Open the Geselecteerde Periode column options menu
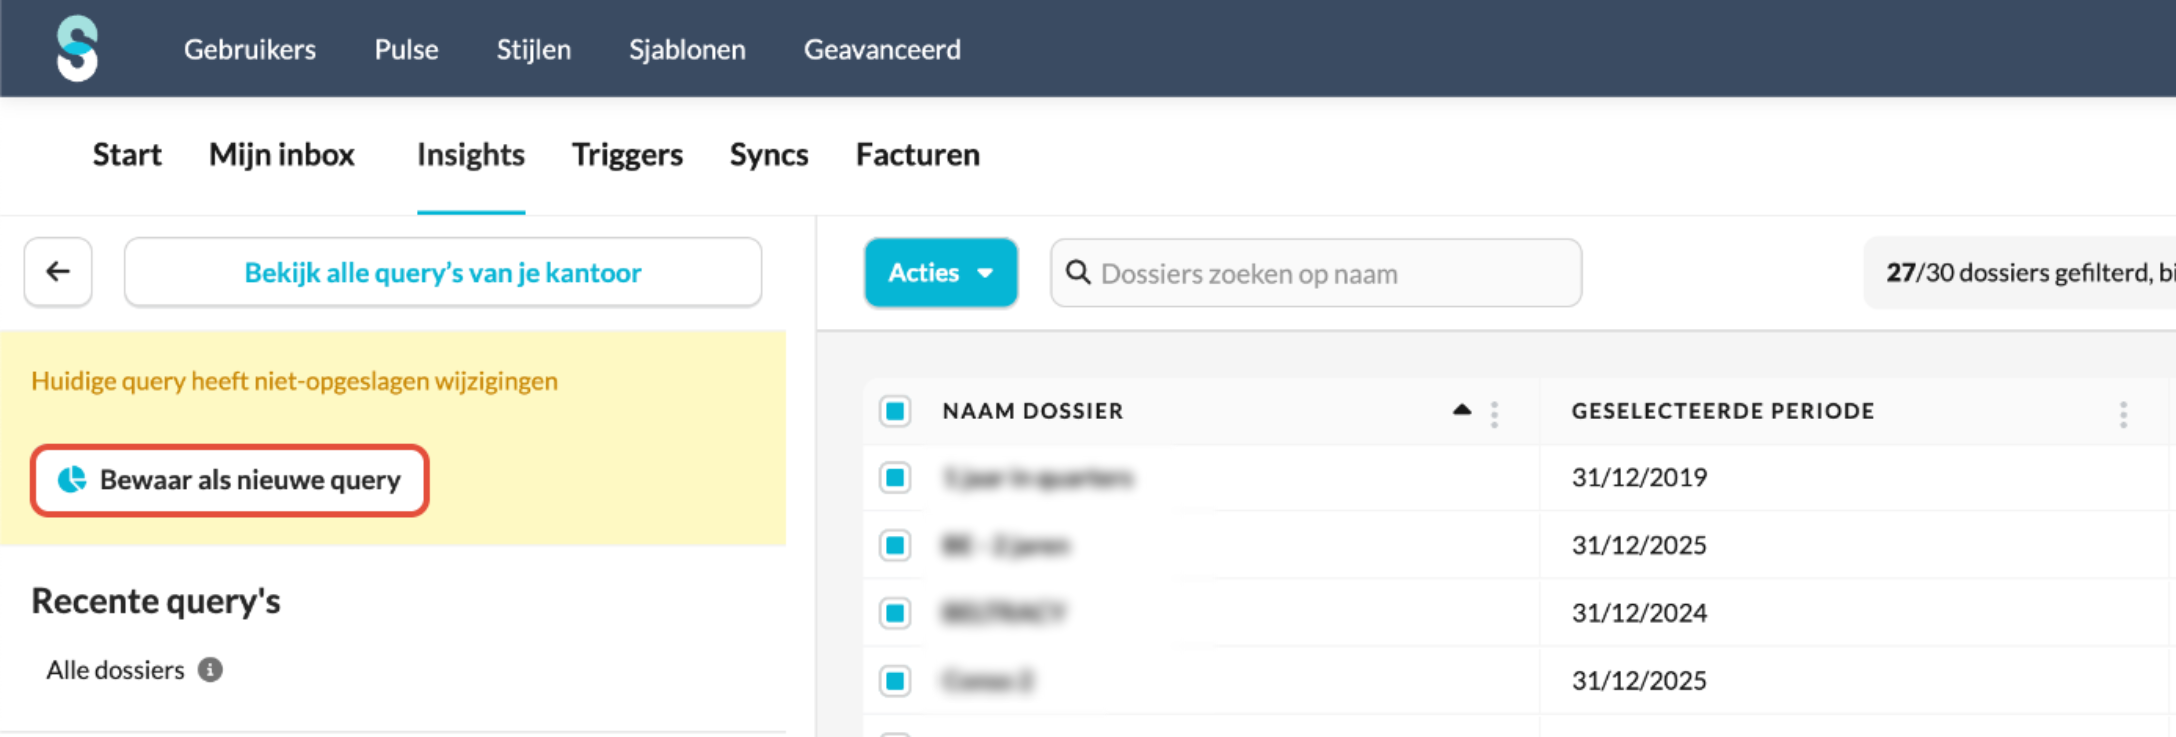 [2123, 413]
